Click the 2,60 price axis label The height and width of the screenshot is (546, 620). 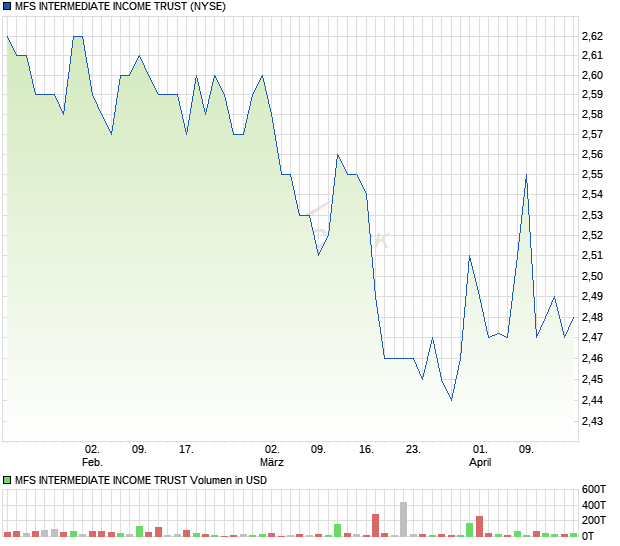(592, 75)
